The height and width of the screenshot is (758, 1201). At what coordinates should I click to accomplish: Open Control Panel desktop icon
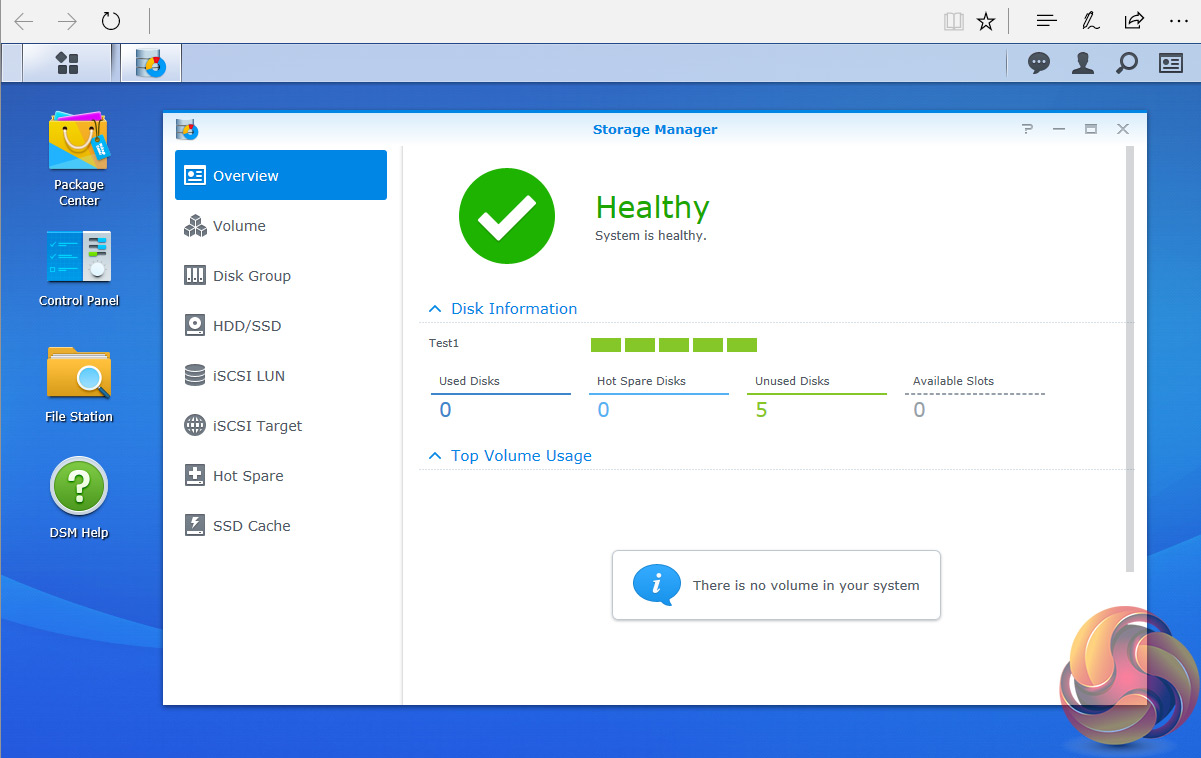pos(79,268)
